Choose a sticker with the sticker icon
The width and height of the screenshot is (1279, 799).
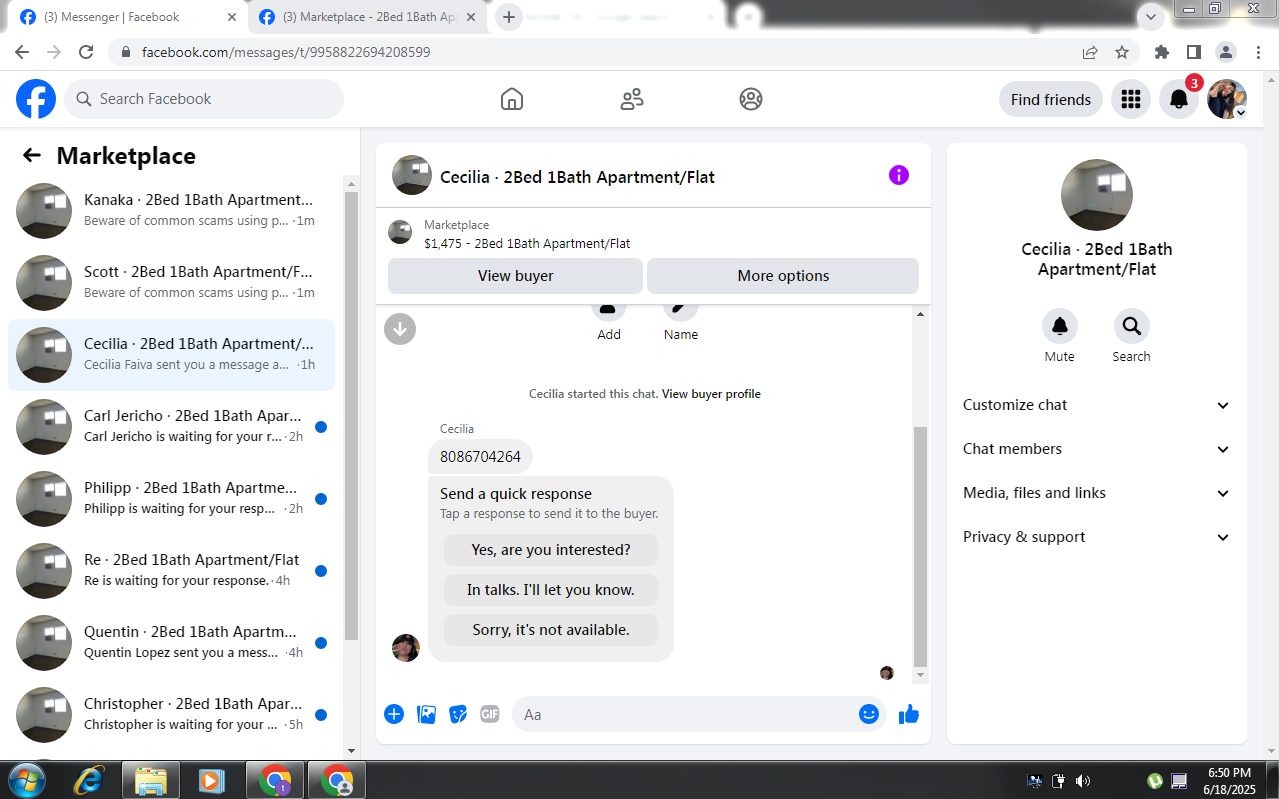click(x=458, y=714)
